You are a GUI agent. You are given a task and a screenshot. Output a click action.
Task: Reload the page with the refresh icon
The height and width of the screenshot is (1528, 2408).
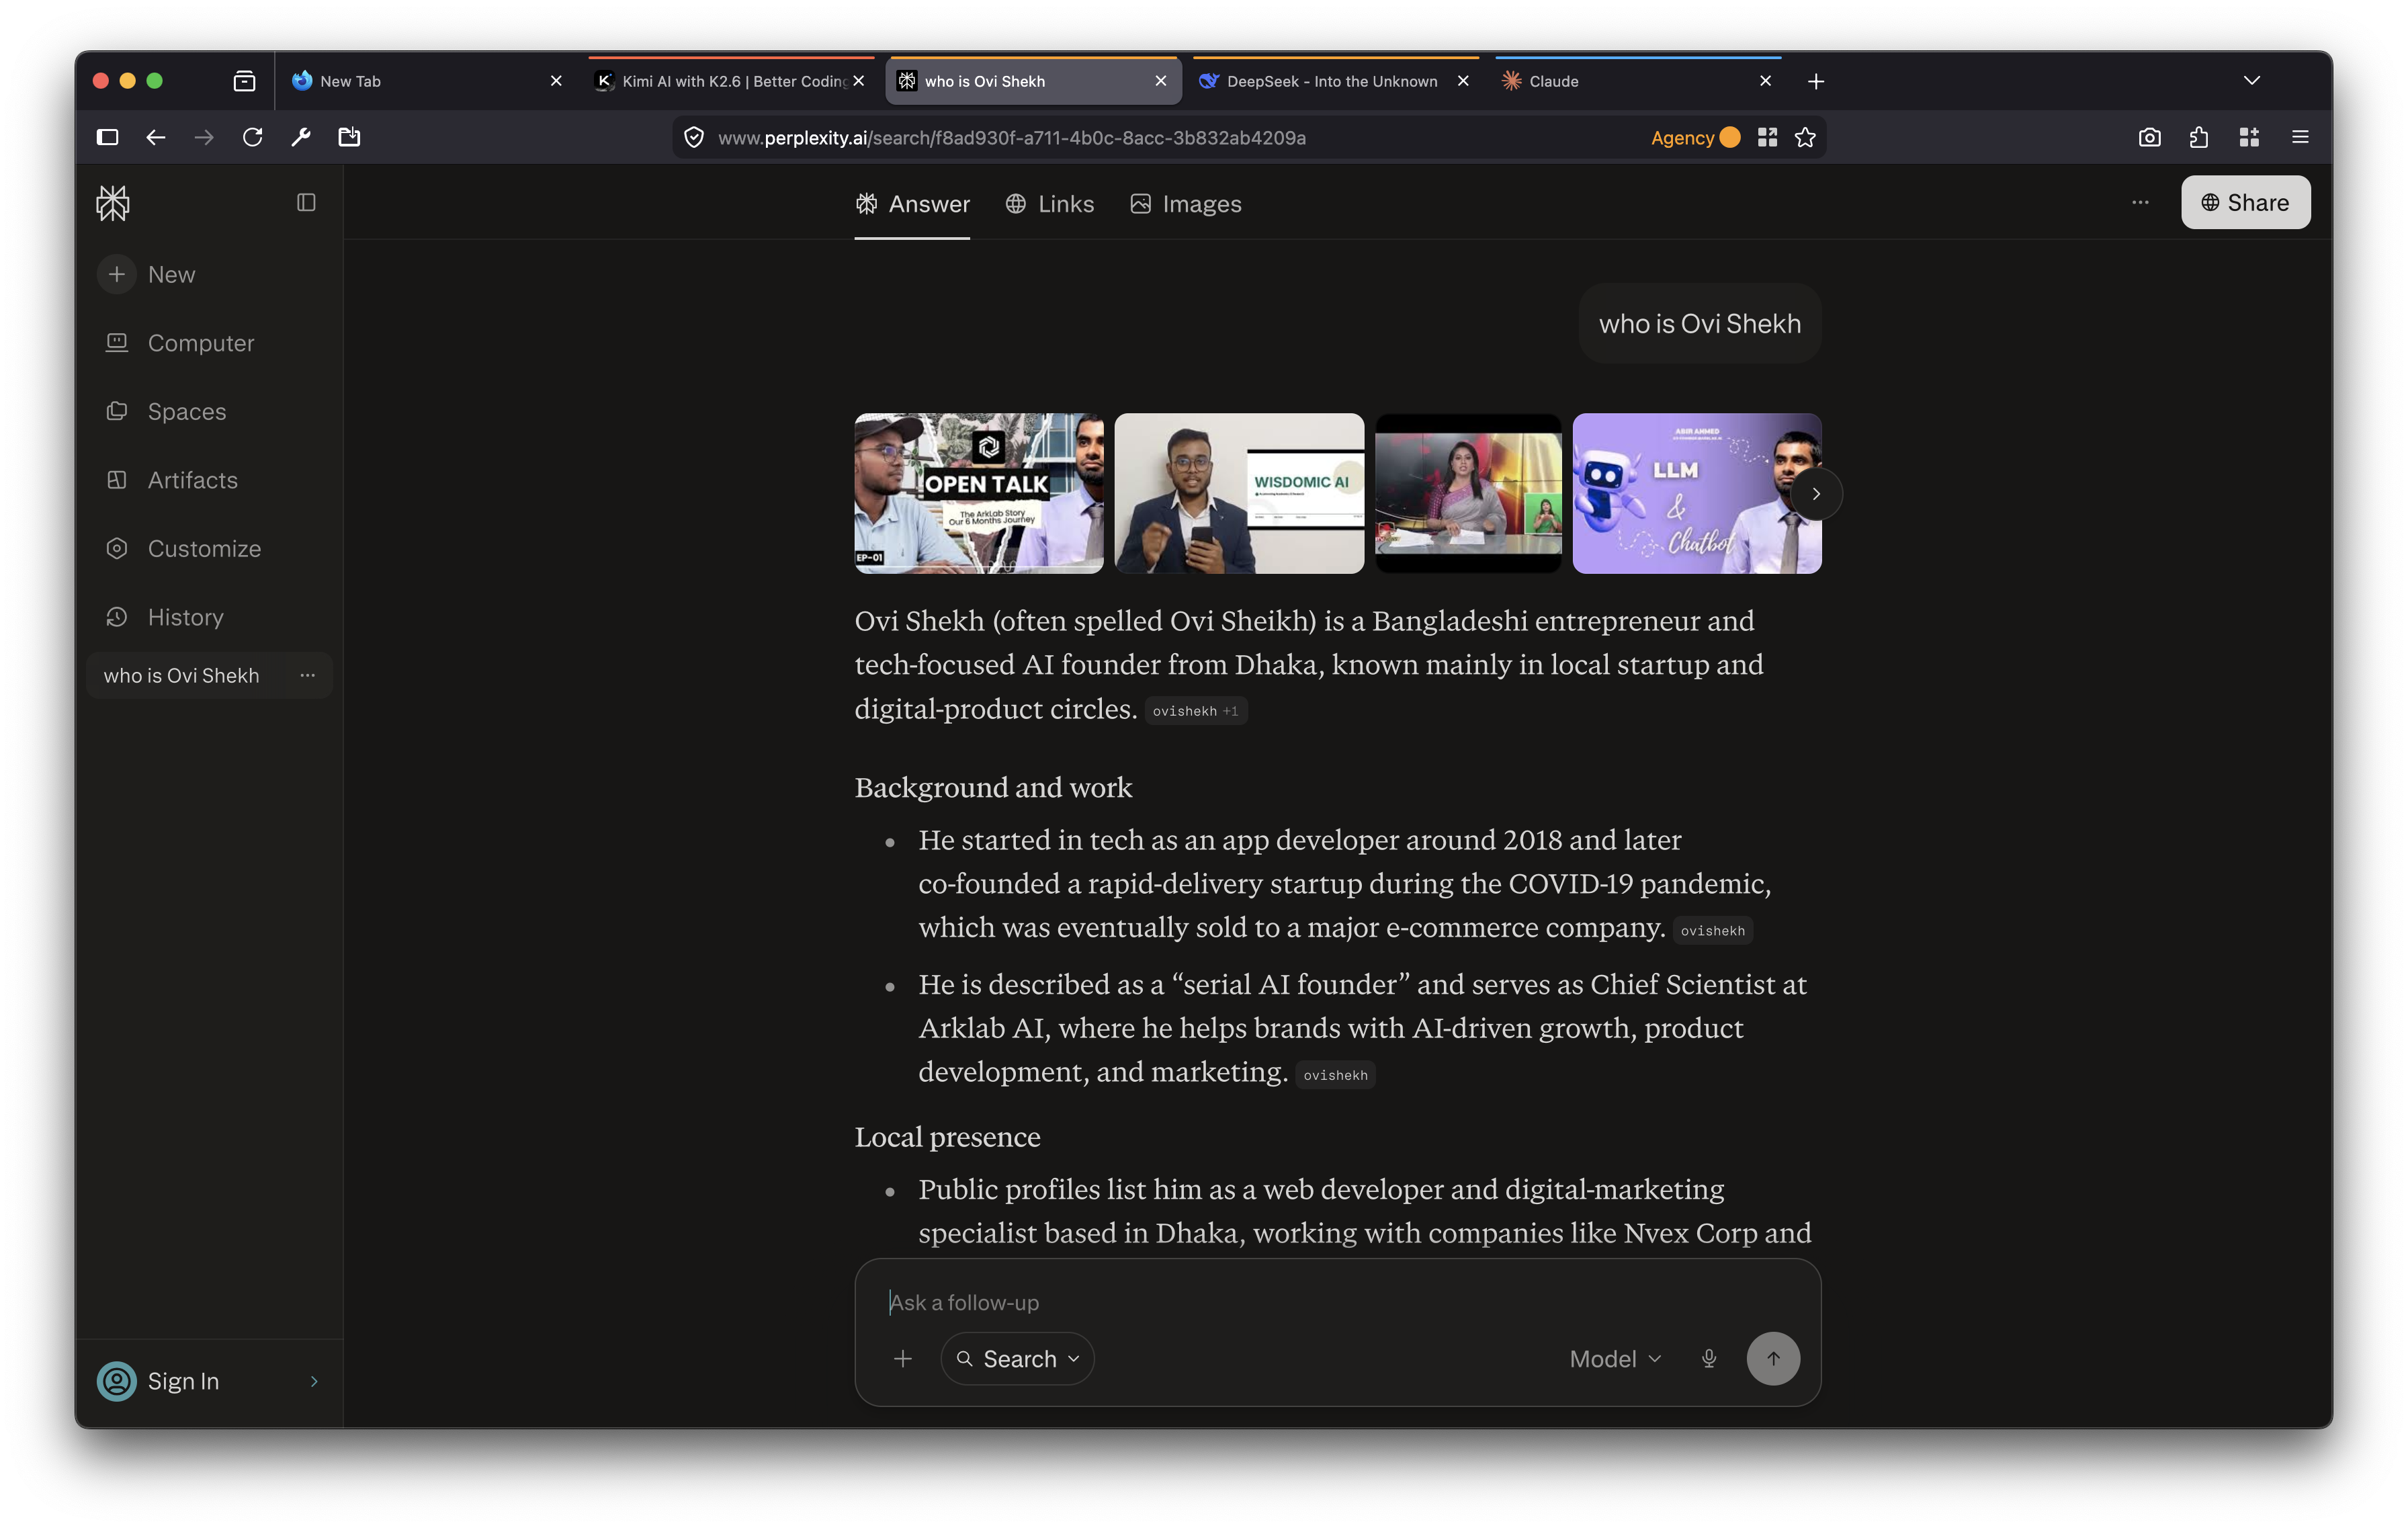(252, 138)
